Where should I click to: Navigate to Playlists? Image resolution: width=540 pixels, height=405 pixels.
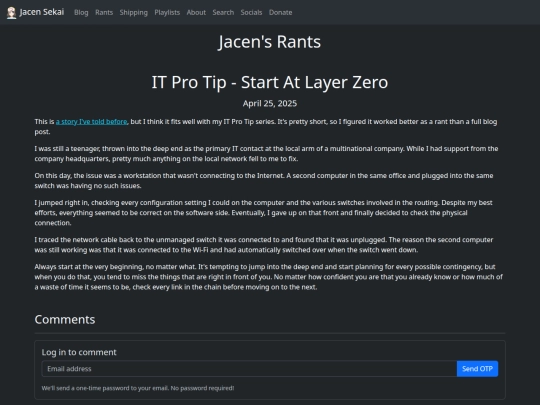pos(167,12)
